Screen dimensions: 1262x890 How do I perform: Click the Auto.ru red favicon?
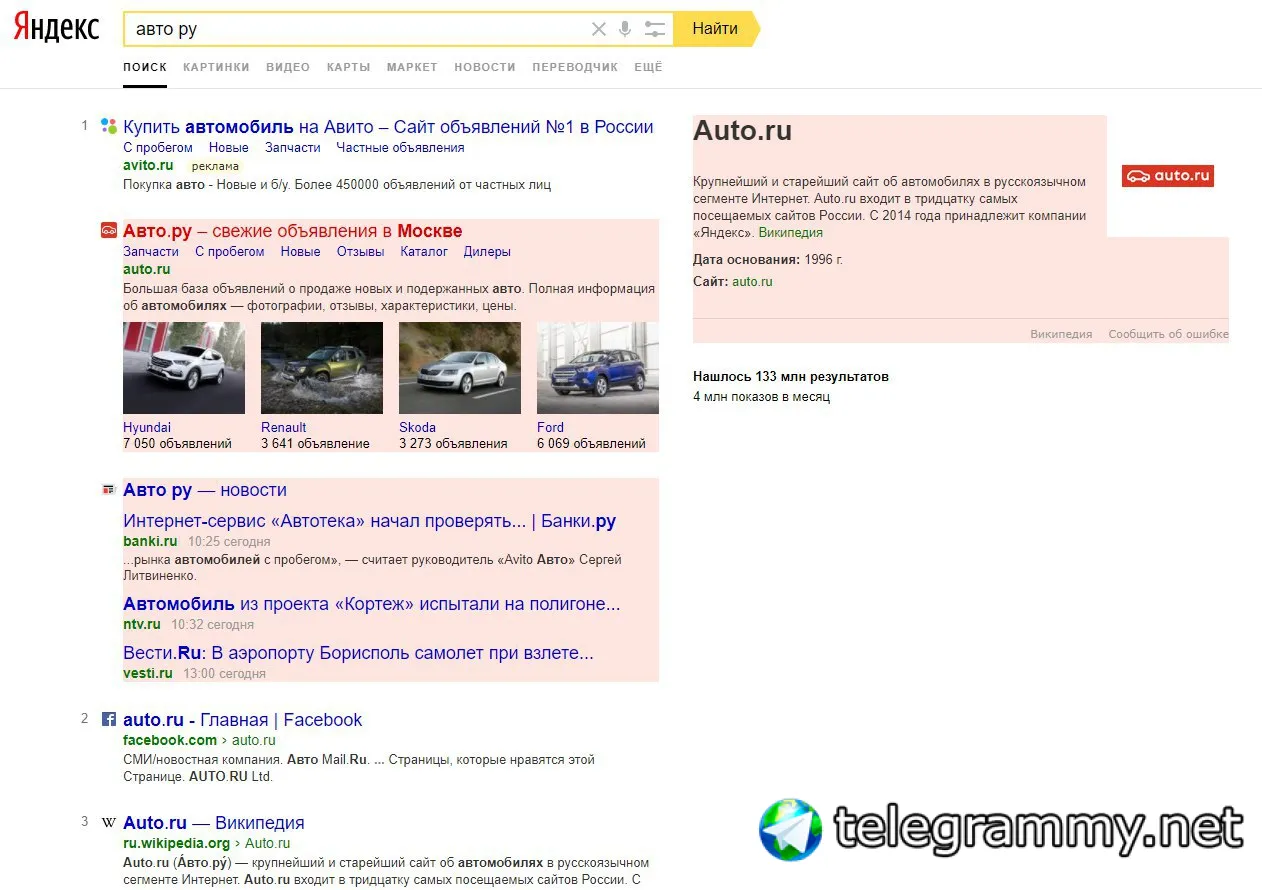pyautogui.click(x=109, y=231)
